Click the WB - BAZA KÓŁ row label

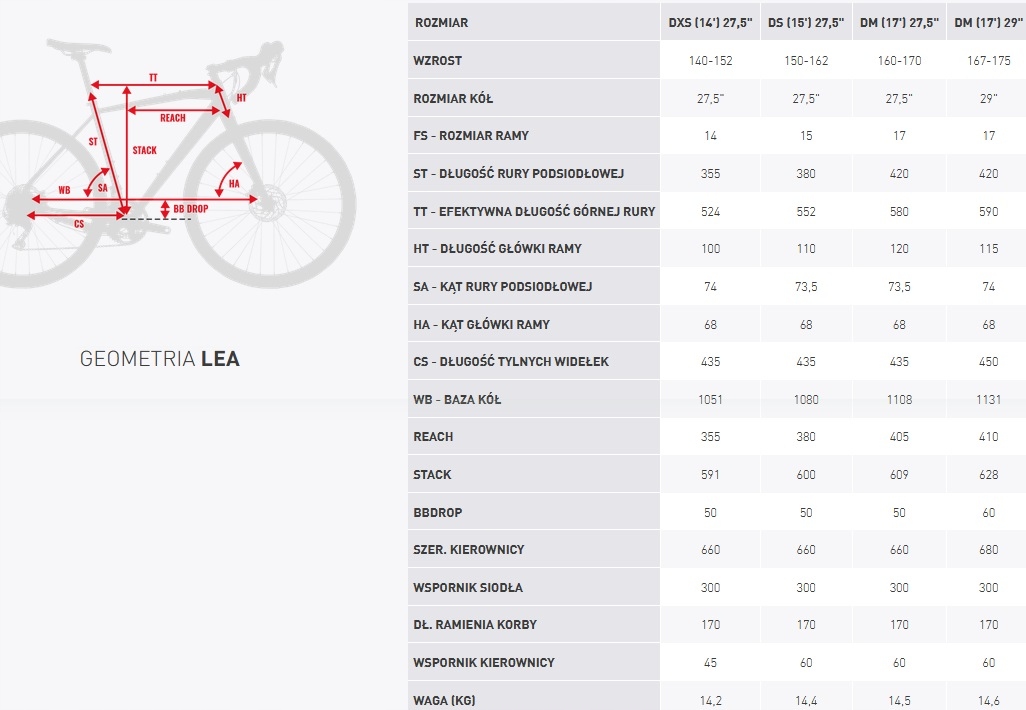(457, 399)
